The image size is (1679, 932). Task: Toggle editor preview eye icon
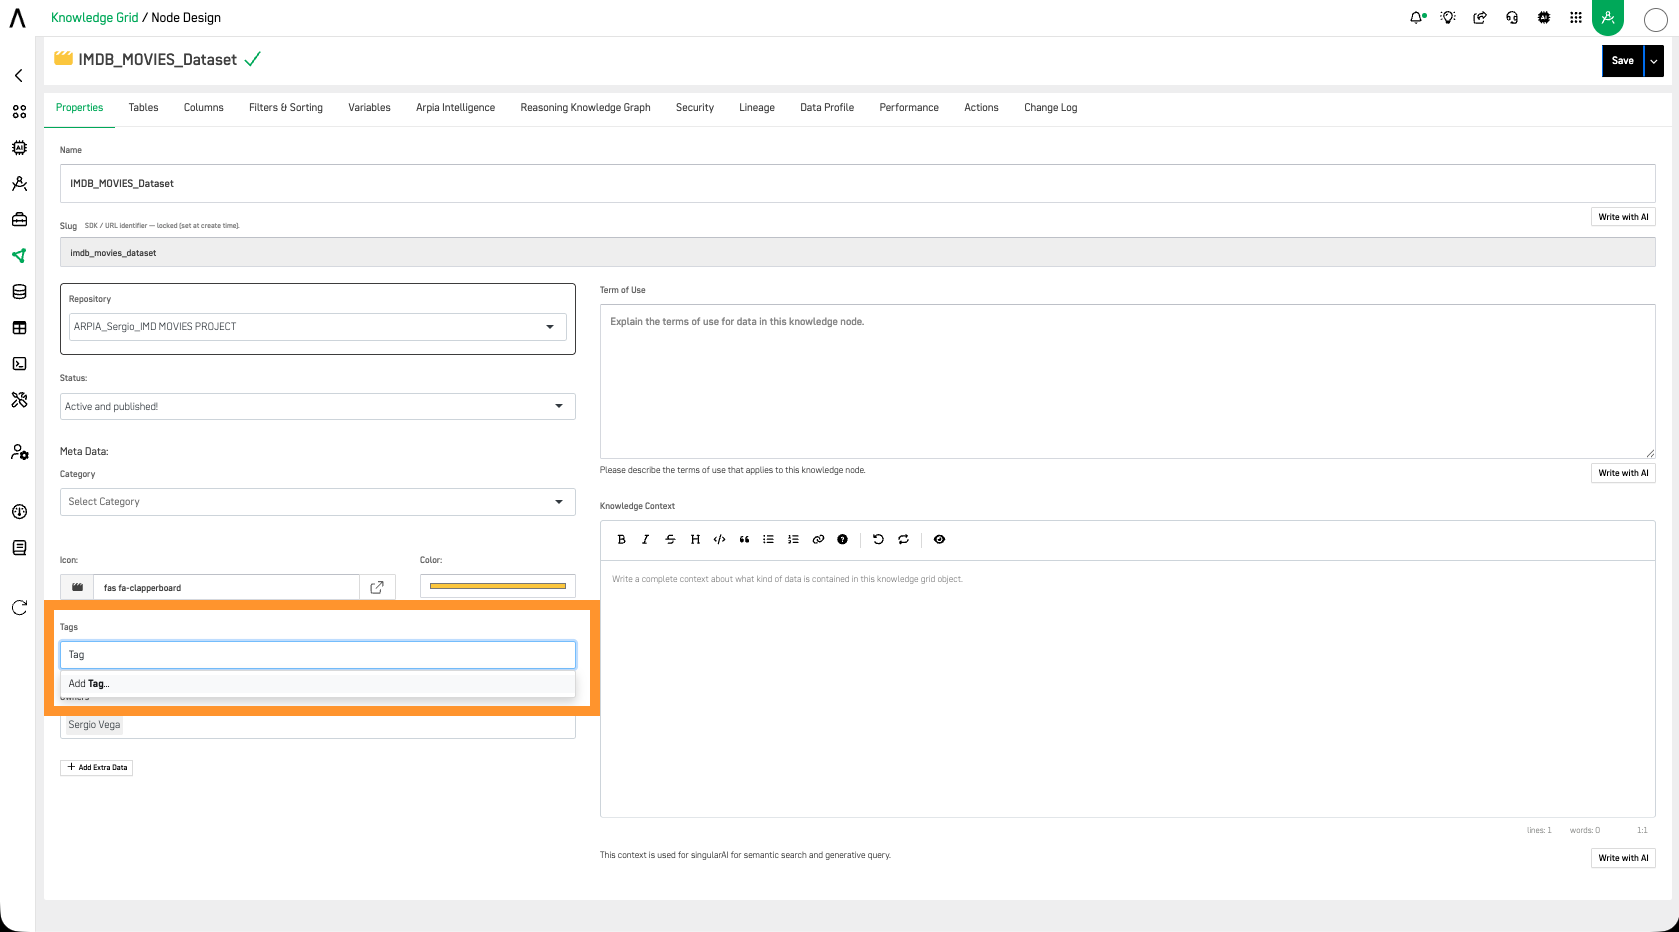click(x=939, y=539)
